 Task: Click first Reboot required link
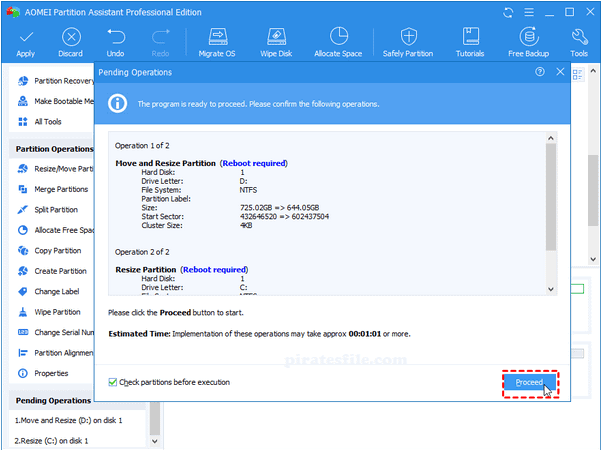point(254,163)
